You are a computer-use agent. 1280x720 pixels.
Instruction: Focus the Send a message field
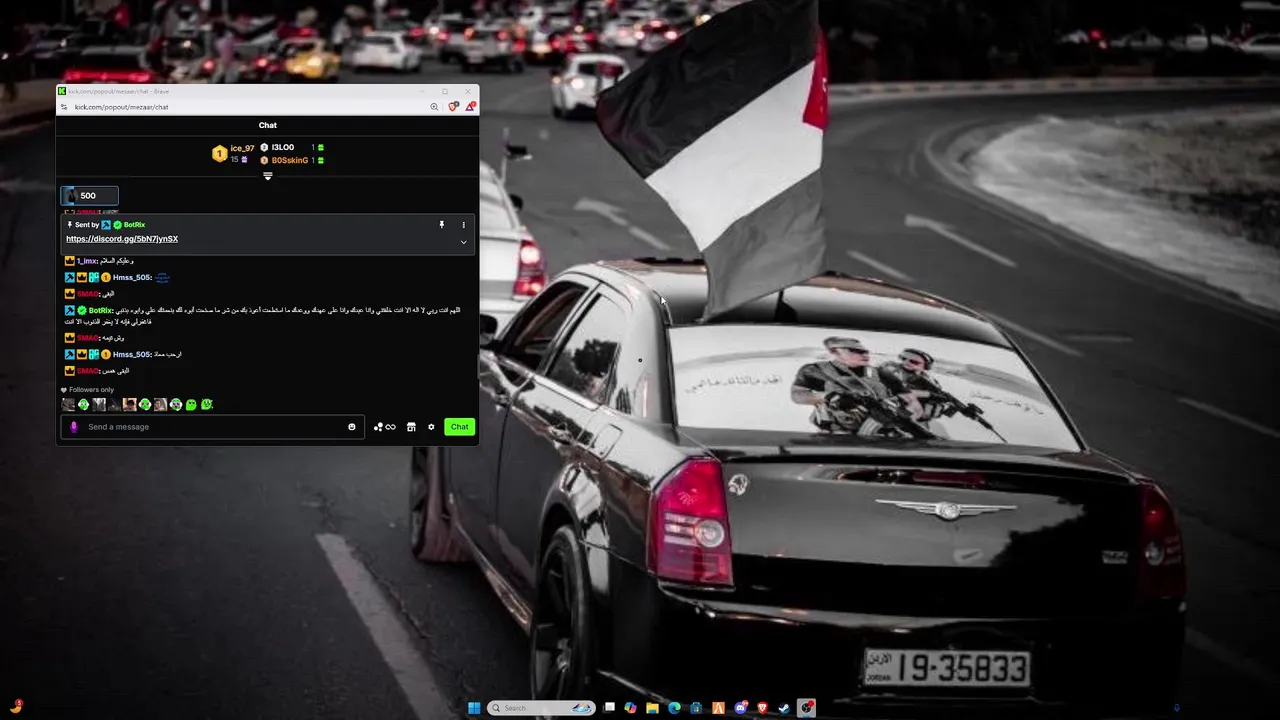click(x=210, y=427)
